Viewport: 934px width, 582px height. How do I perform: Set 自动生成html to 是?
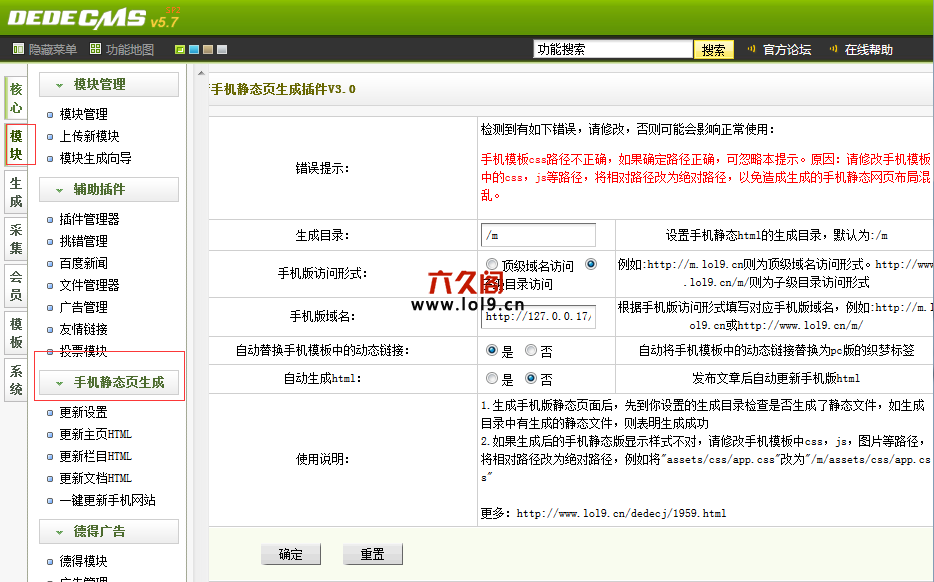[x=492, y=379]
